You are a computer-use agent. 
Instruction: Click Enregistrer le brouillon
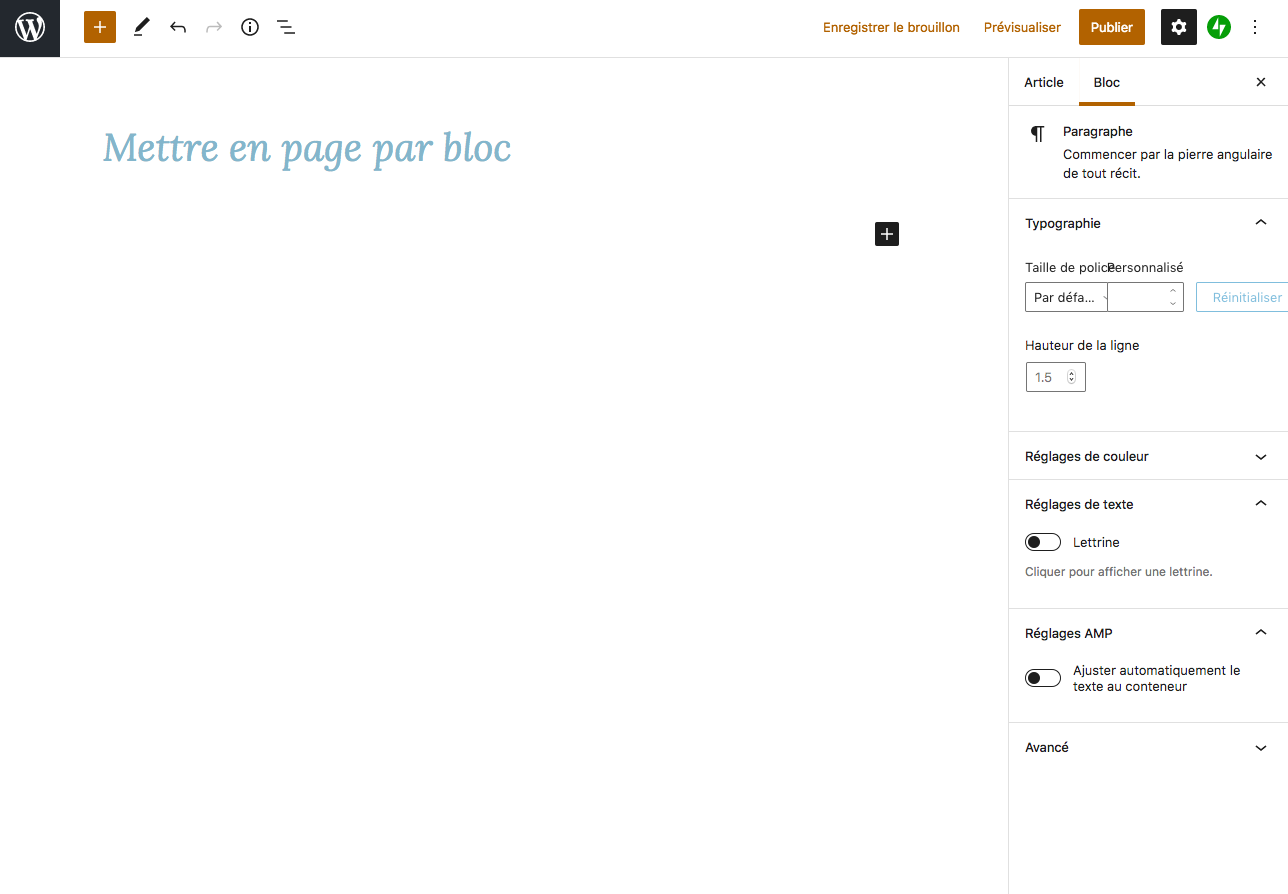(891, 27)
